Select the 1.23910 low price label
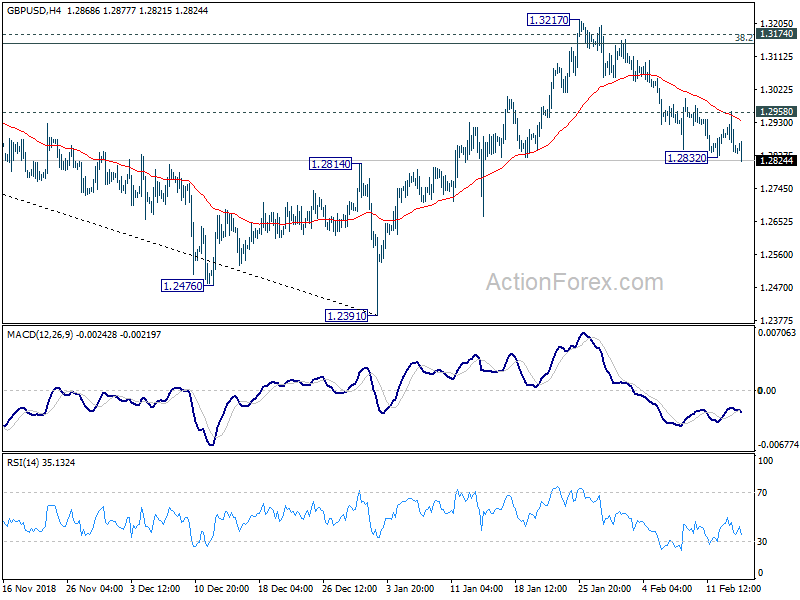The height and width of the screenshot is (600, 800). [346, 316]
